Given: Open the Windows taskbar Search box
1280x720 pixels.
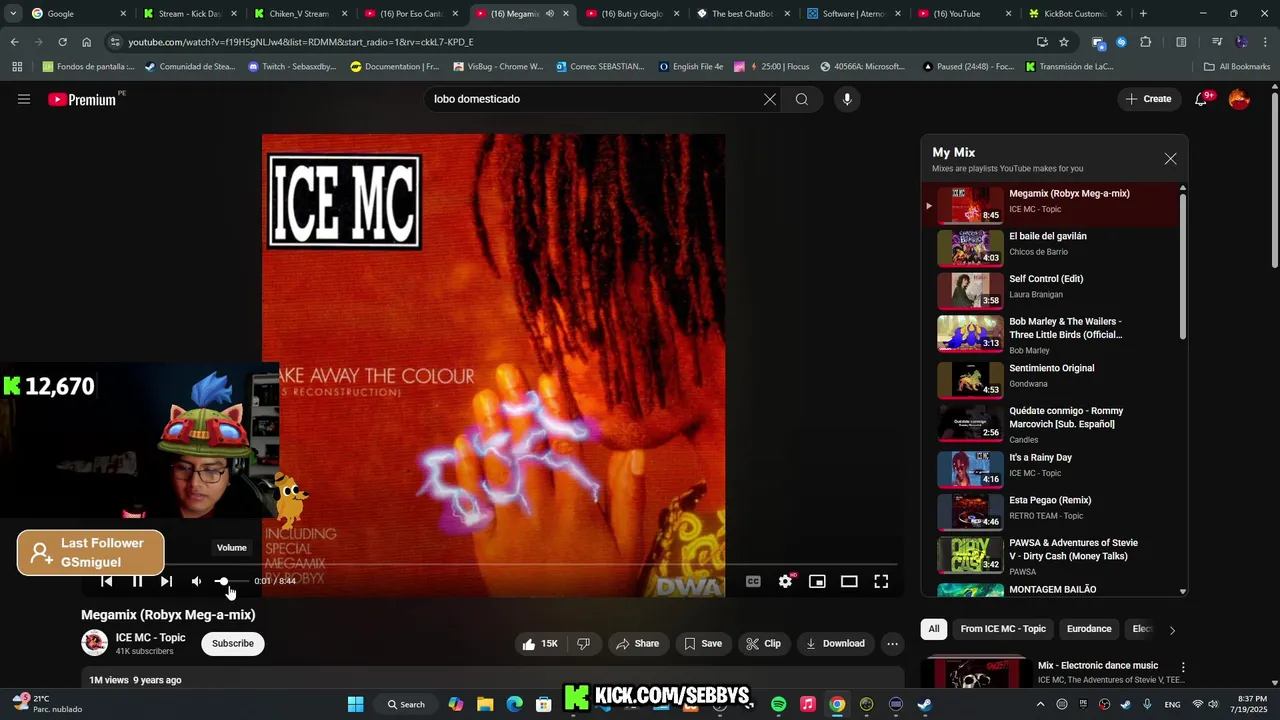Looking at the screenshot, I should [x=406, y=704].
